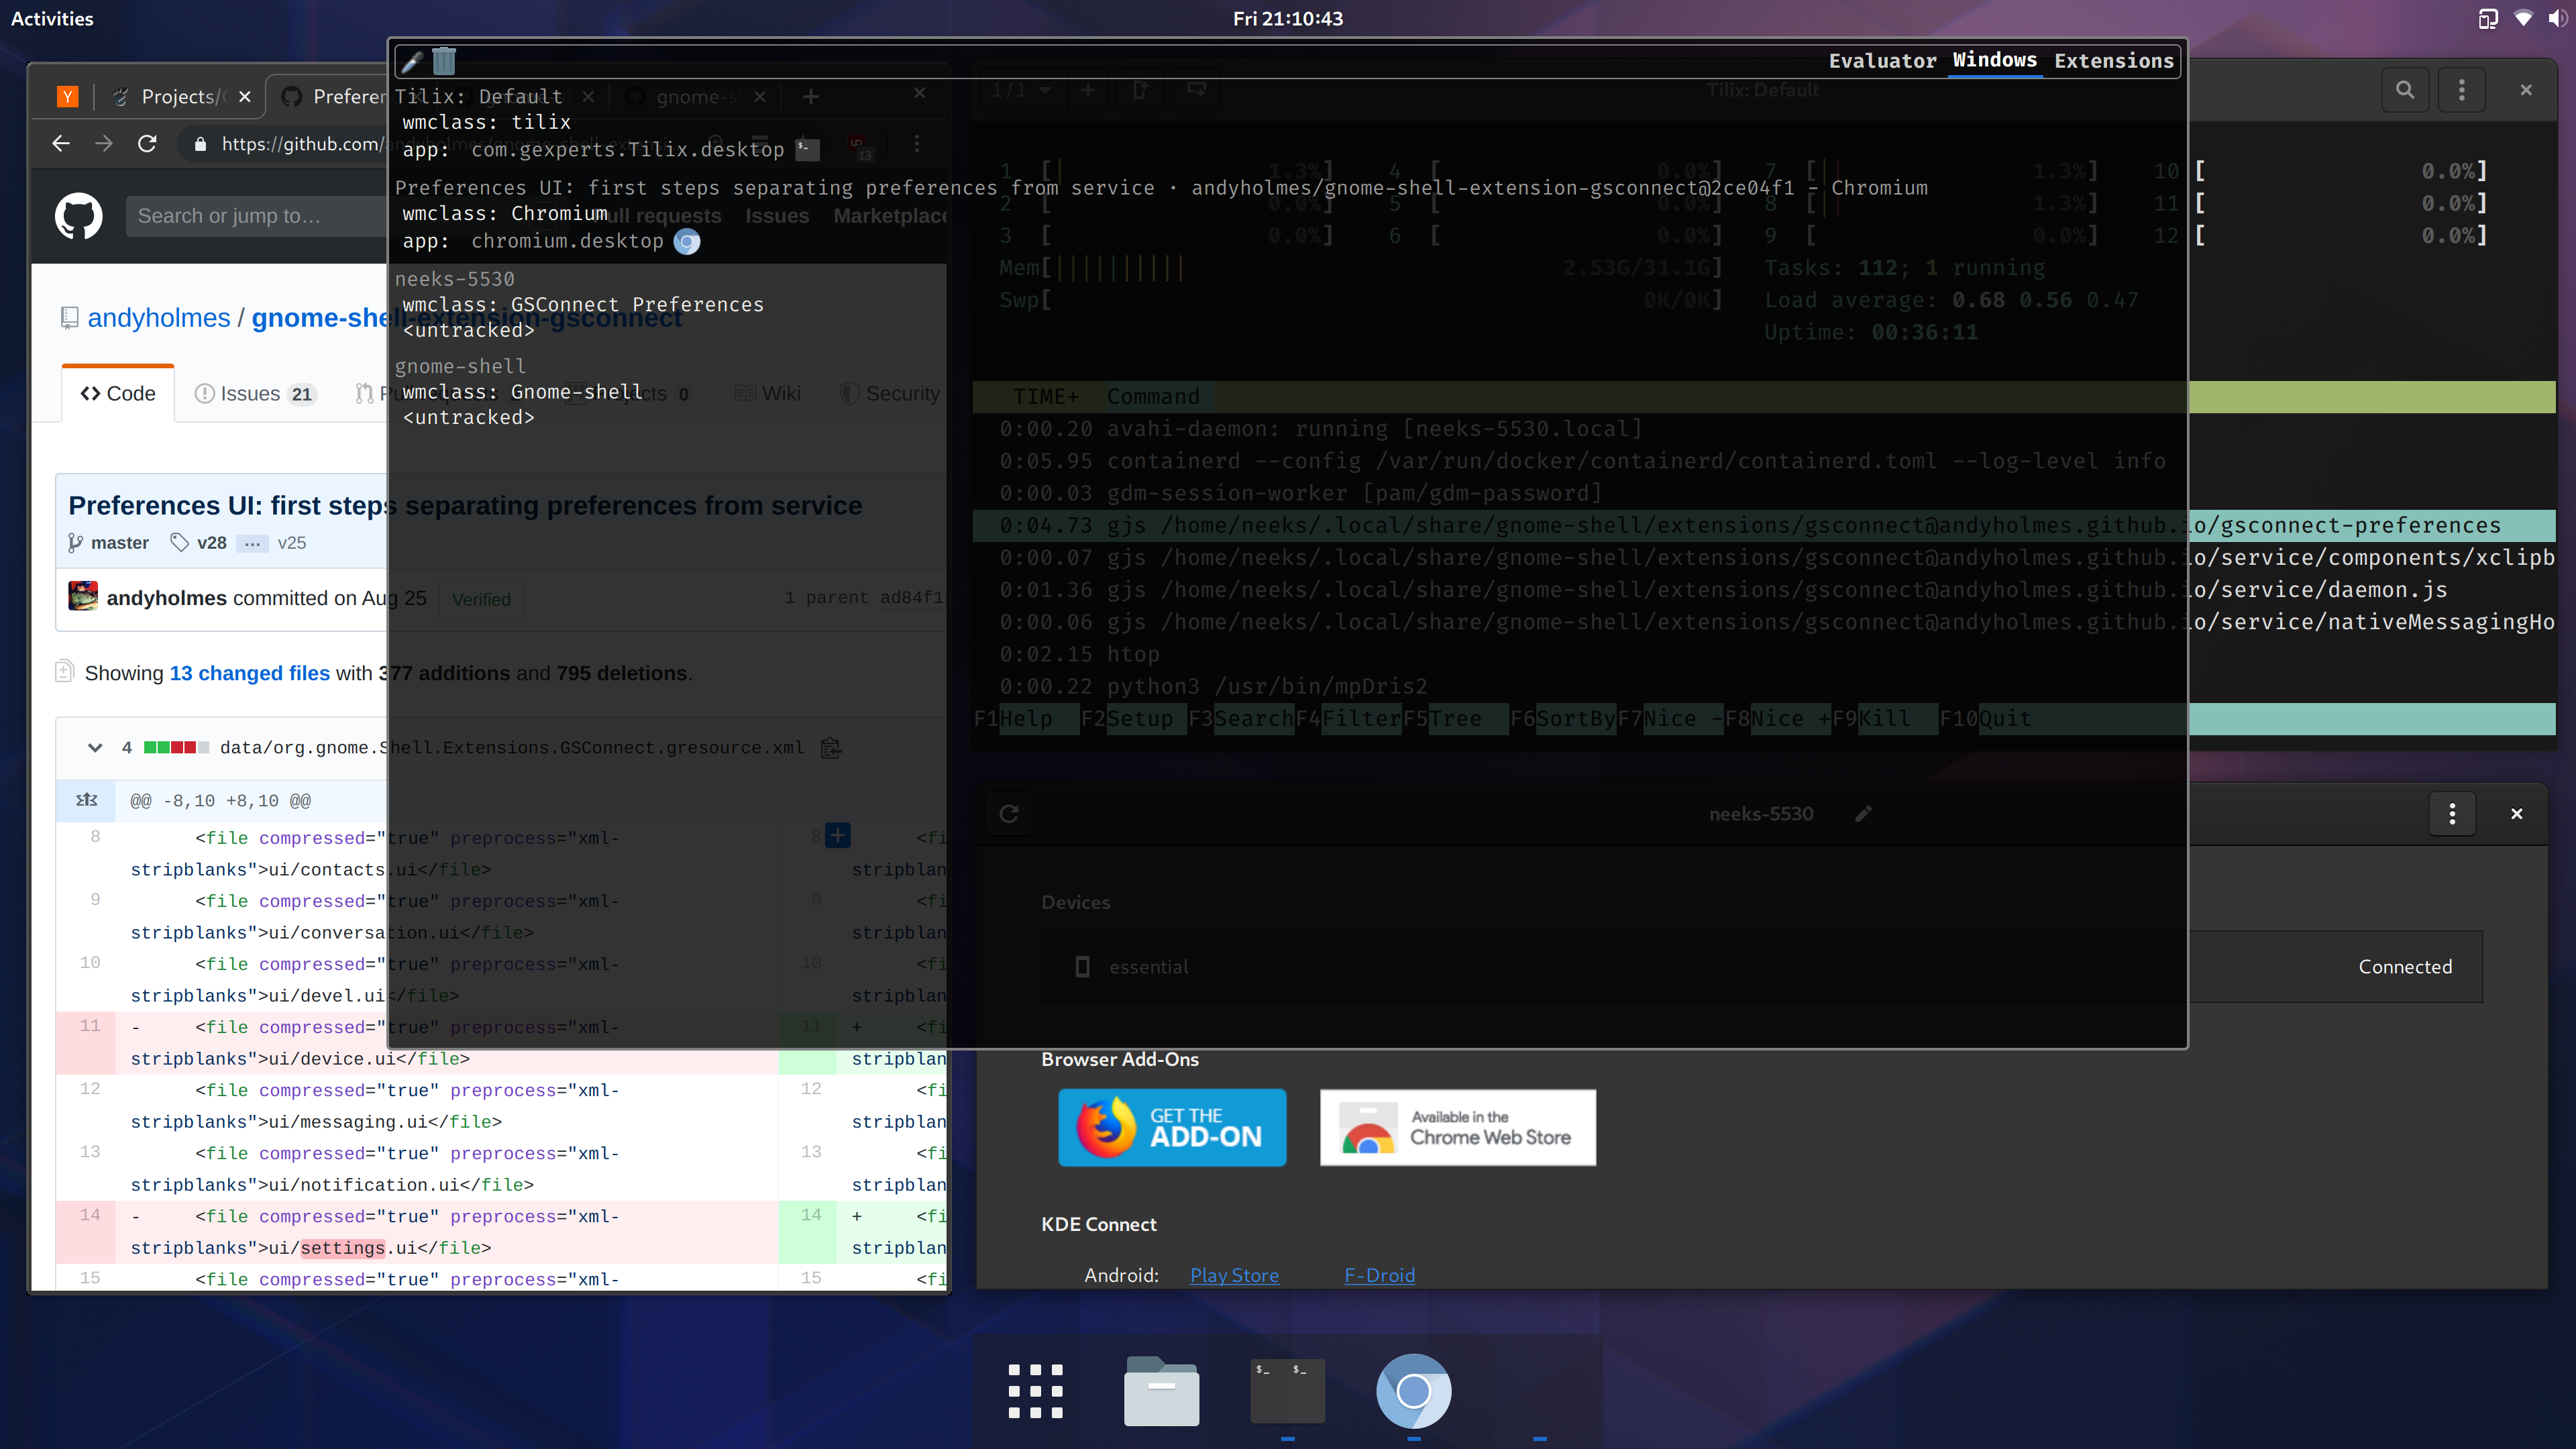The image size is (2576, 1449).
Task: Open search in the Tilix header
Action: coord(2405,90)
